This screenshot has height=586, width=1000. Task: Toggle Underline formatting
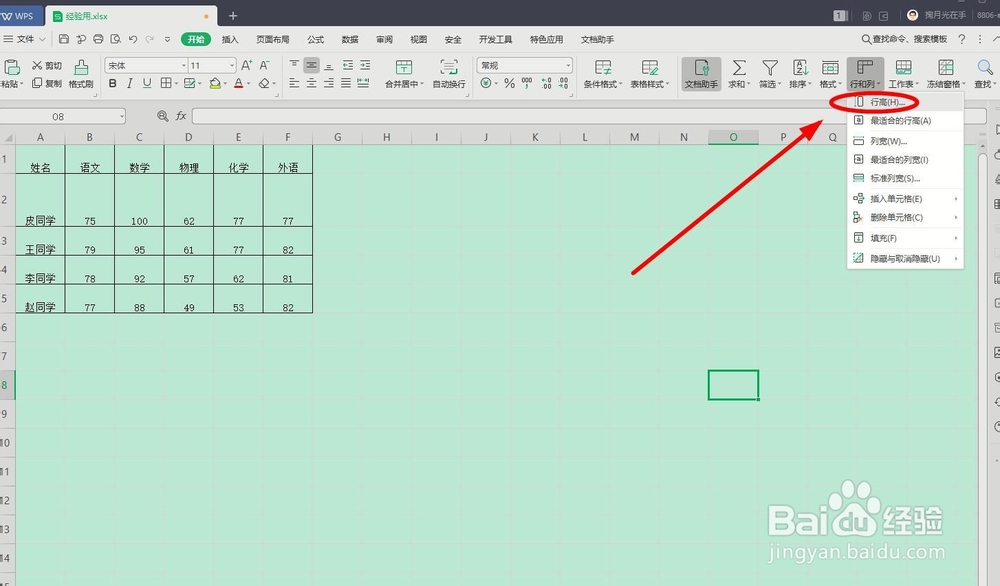coord(147,83)
